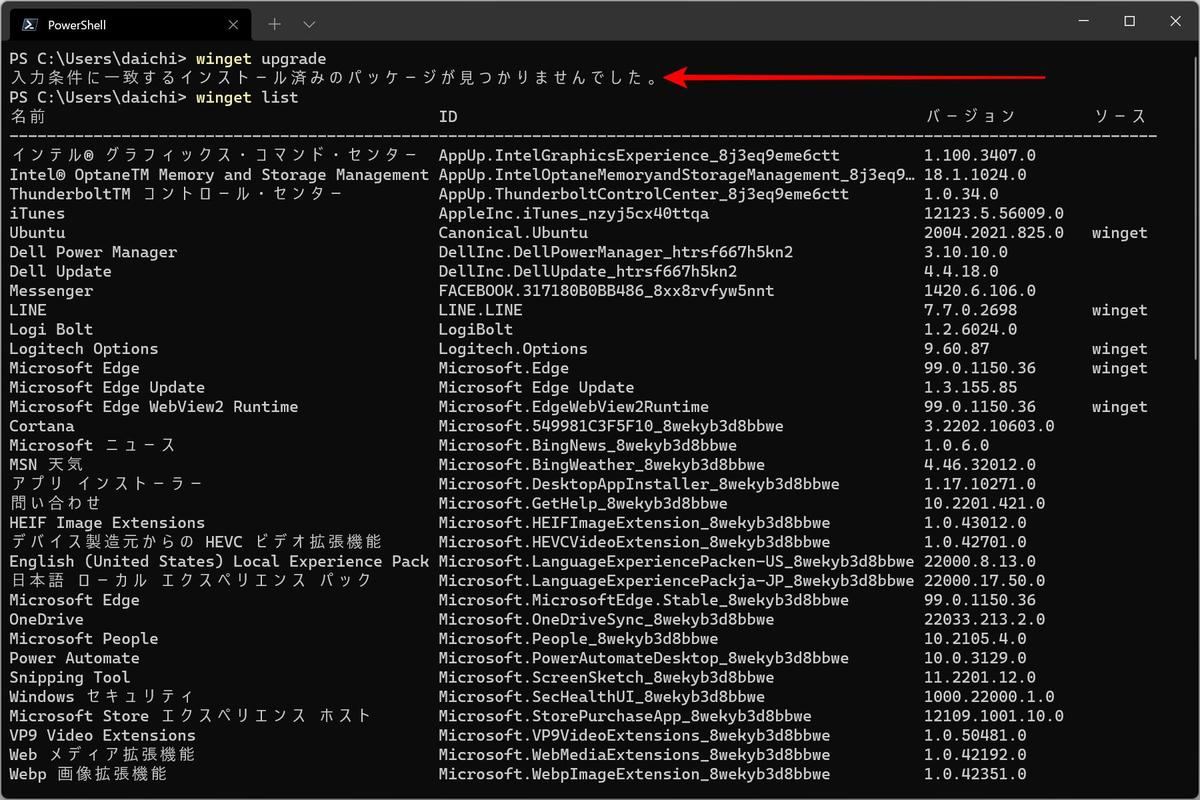Click the FACEBOOK.317180B0BB486 package ID
This screenshot has width=1200, height=800.
point(606,291)
